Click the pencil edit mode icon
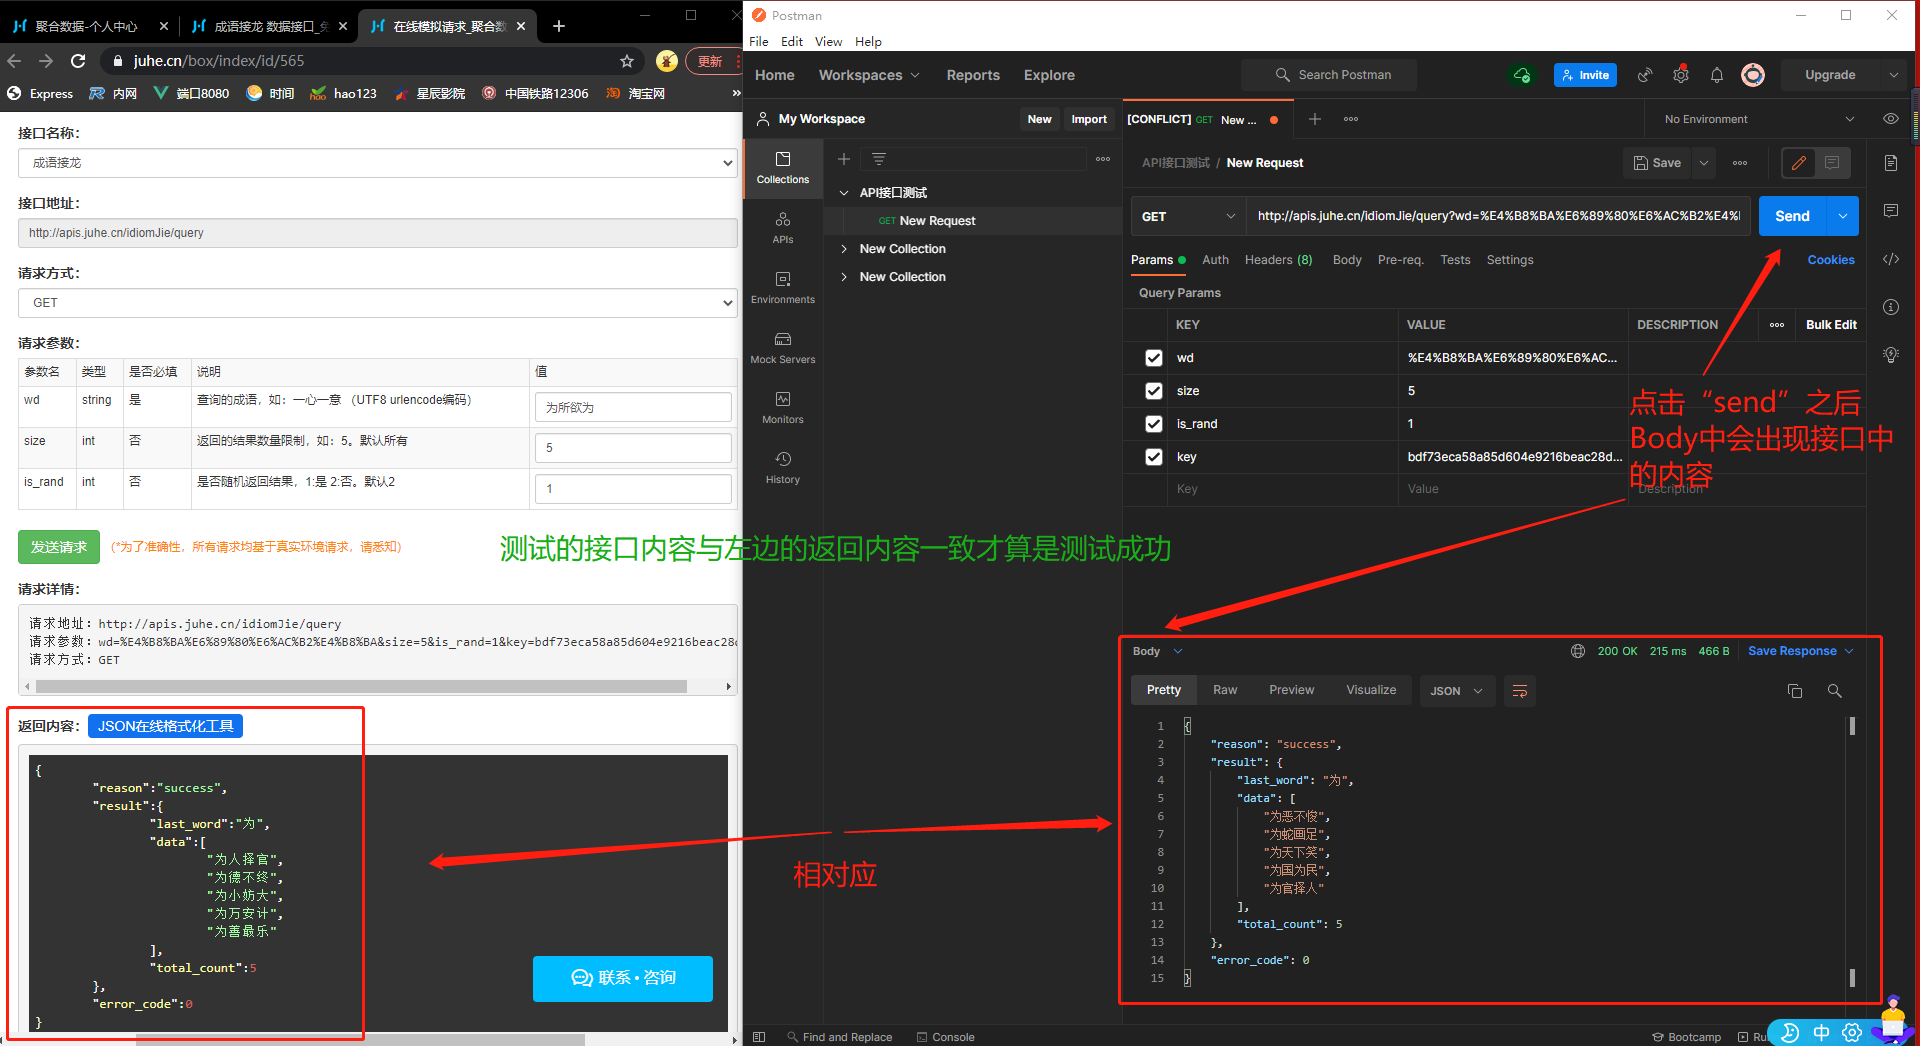1920x1046 pixels. (1799, 163)
